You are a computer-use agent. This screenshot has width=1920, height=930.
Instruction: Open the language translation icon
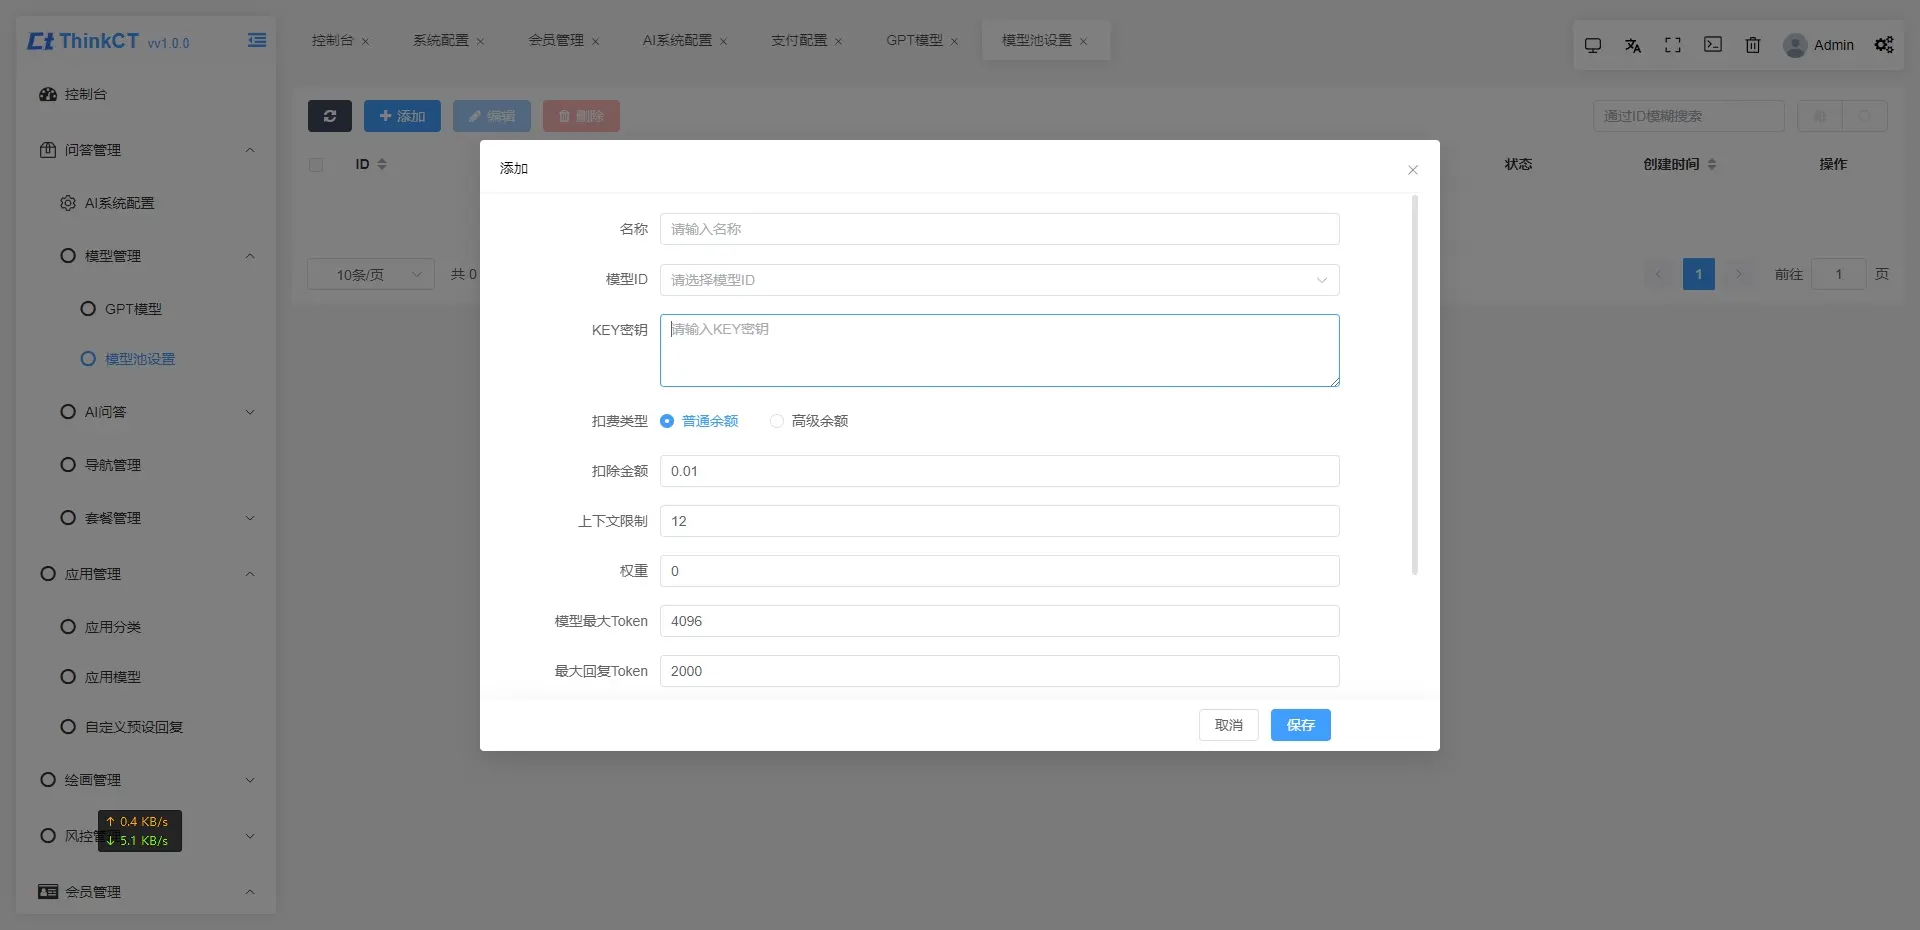tap(1633, 45)
